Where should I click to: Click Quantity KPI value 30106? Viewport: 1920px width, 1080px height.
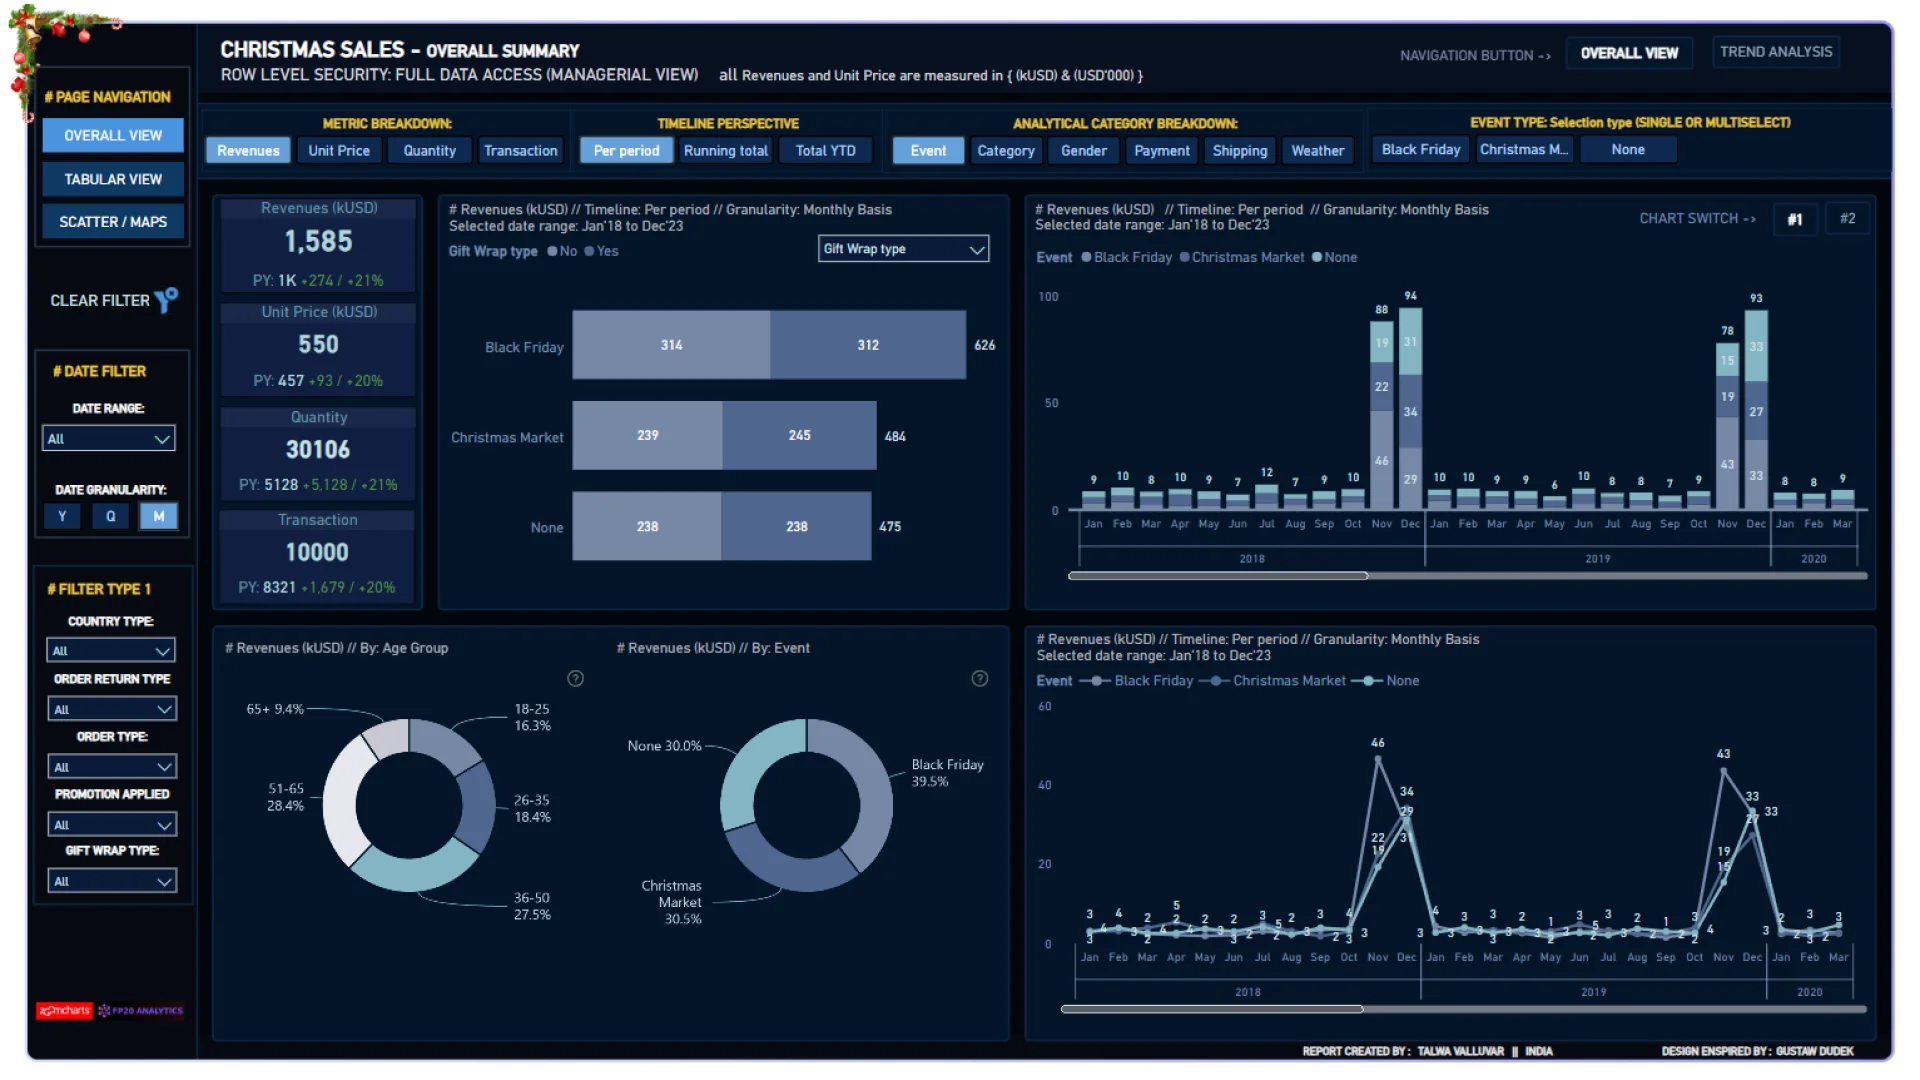coord(318,450)
